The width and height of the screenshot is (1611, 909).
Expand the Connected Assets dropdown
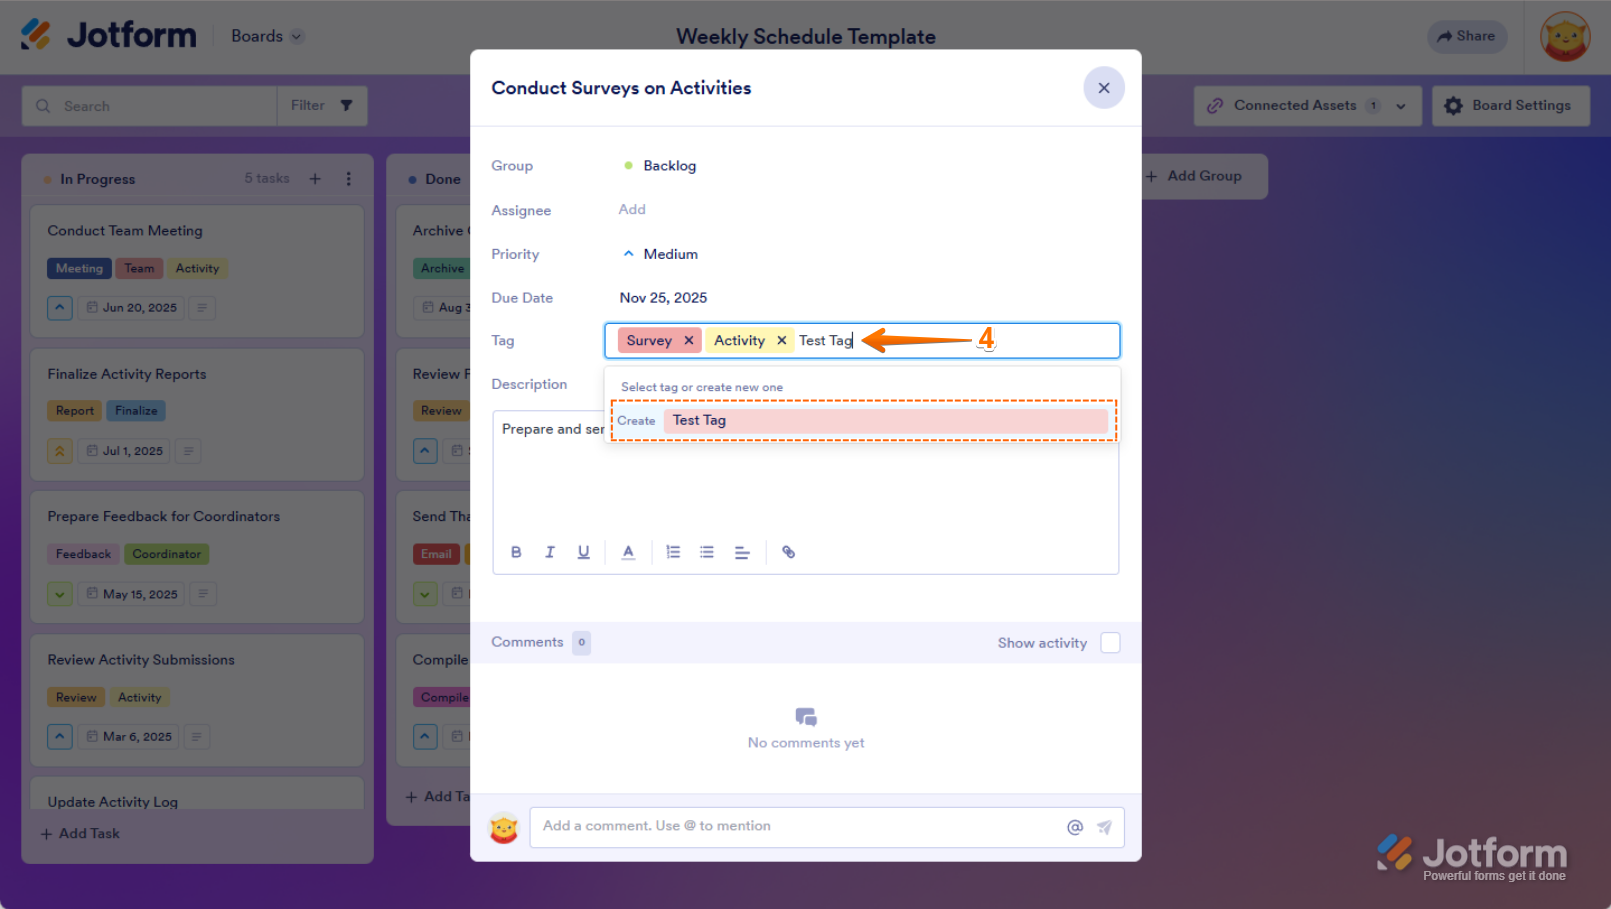1401,105
